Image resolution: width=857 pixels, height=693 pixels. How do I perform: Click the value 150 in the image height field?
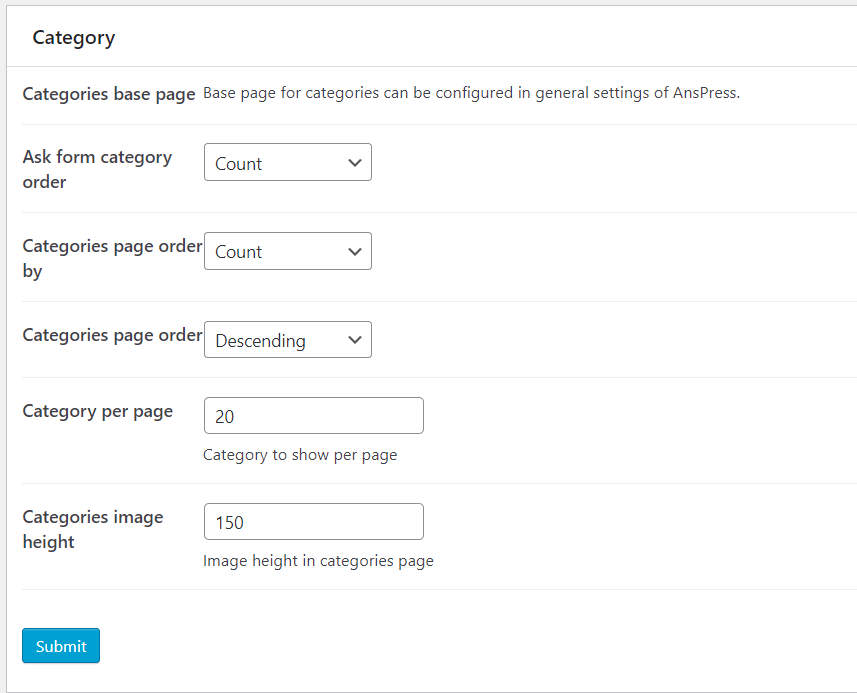(x=230, y=522)
